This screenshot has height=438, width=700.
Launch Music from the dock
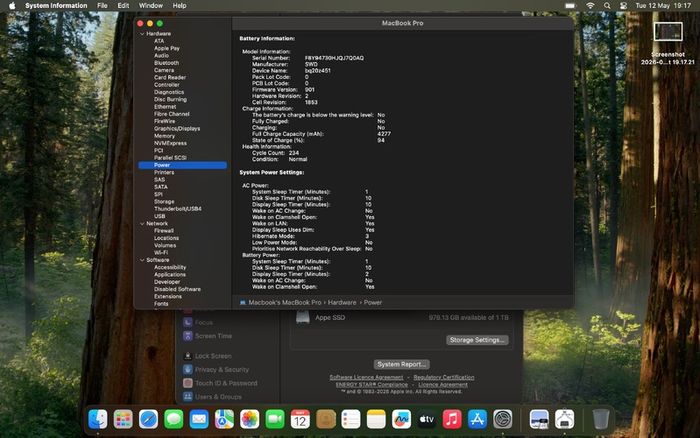click(x=452, y=420)
